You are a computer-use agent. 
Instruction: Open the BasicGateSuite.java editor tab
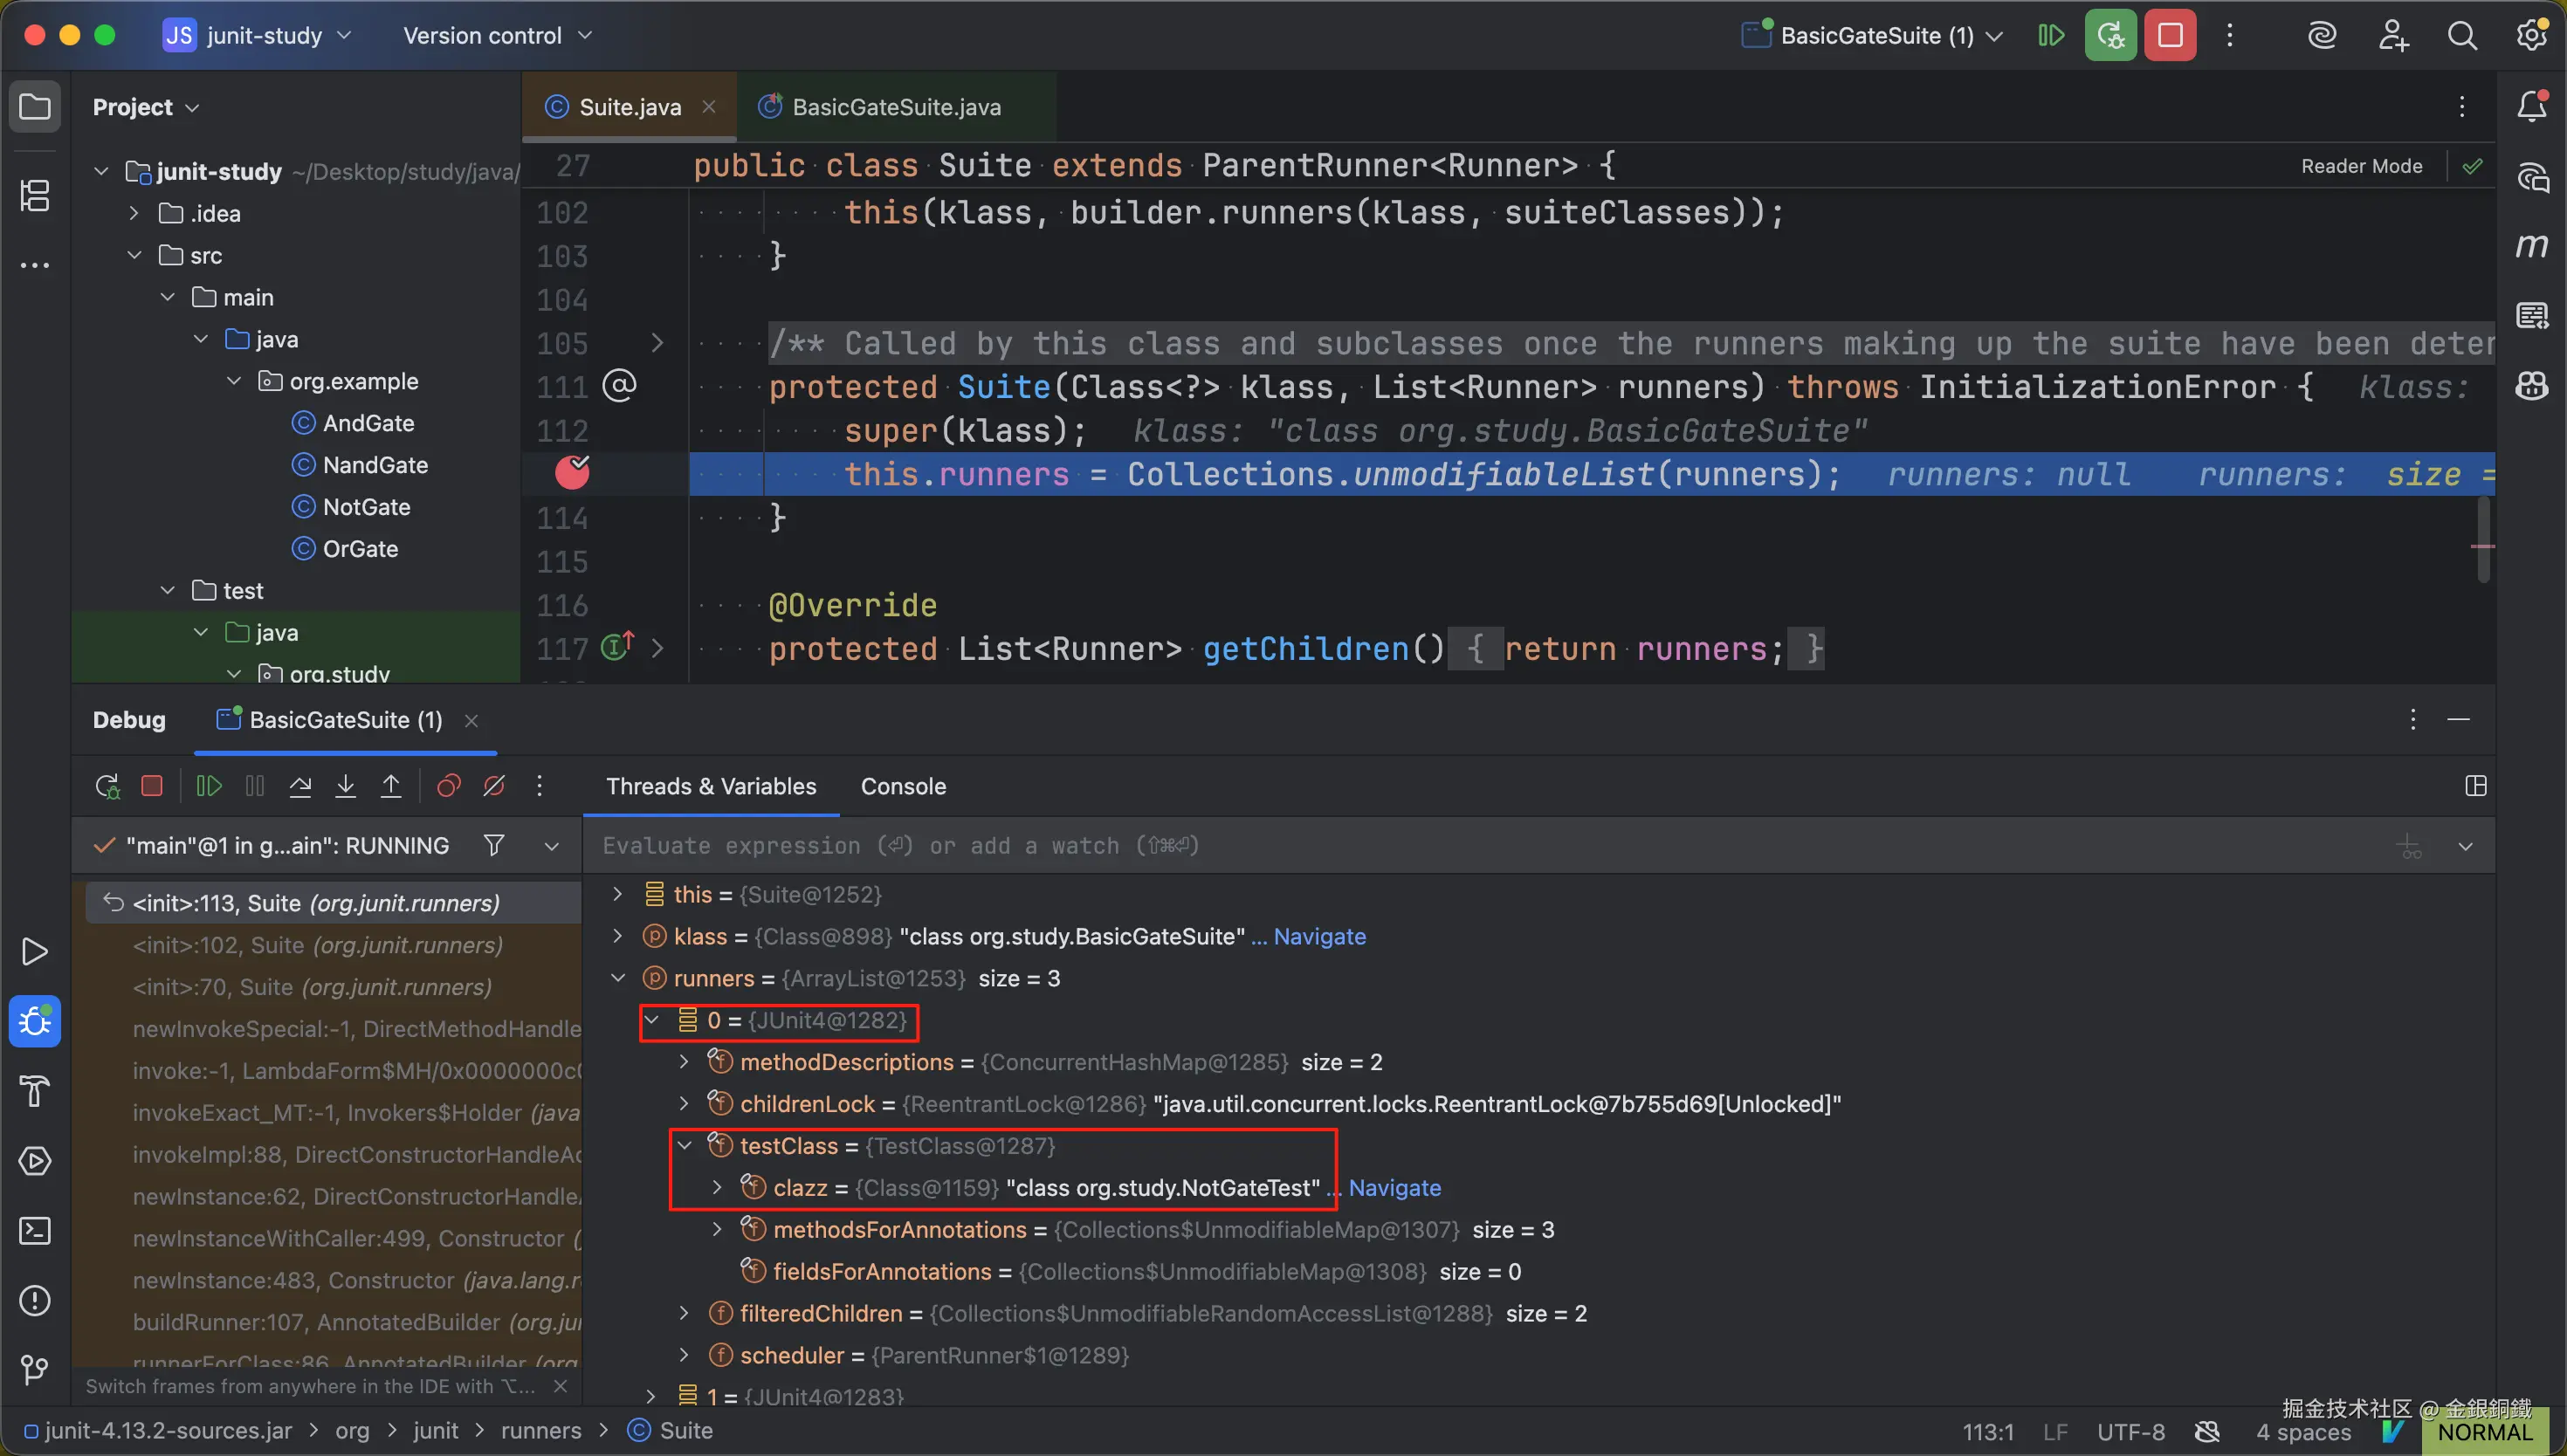895,107
